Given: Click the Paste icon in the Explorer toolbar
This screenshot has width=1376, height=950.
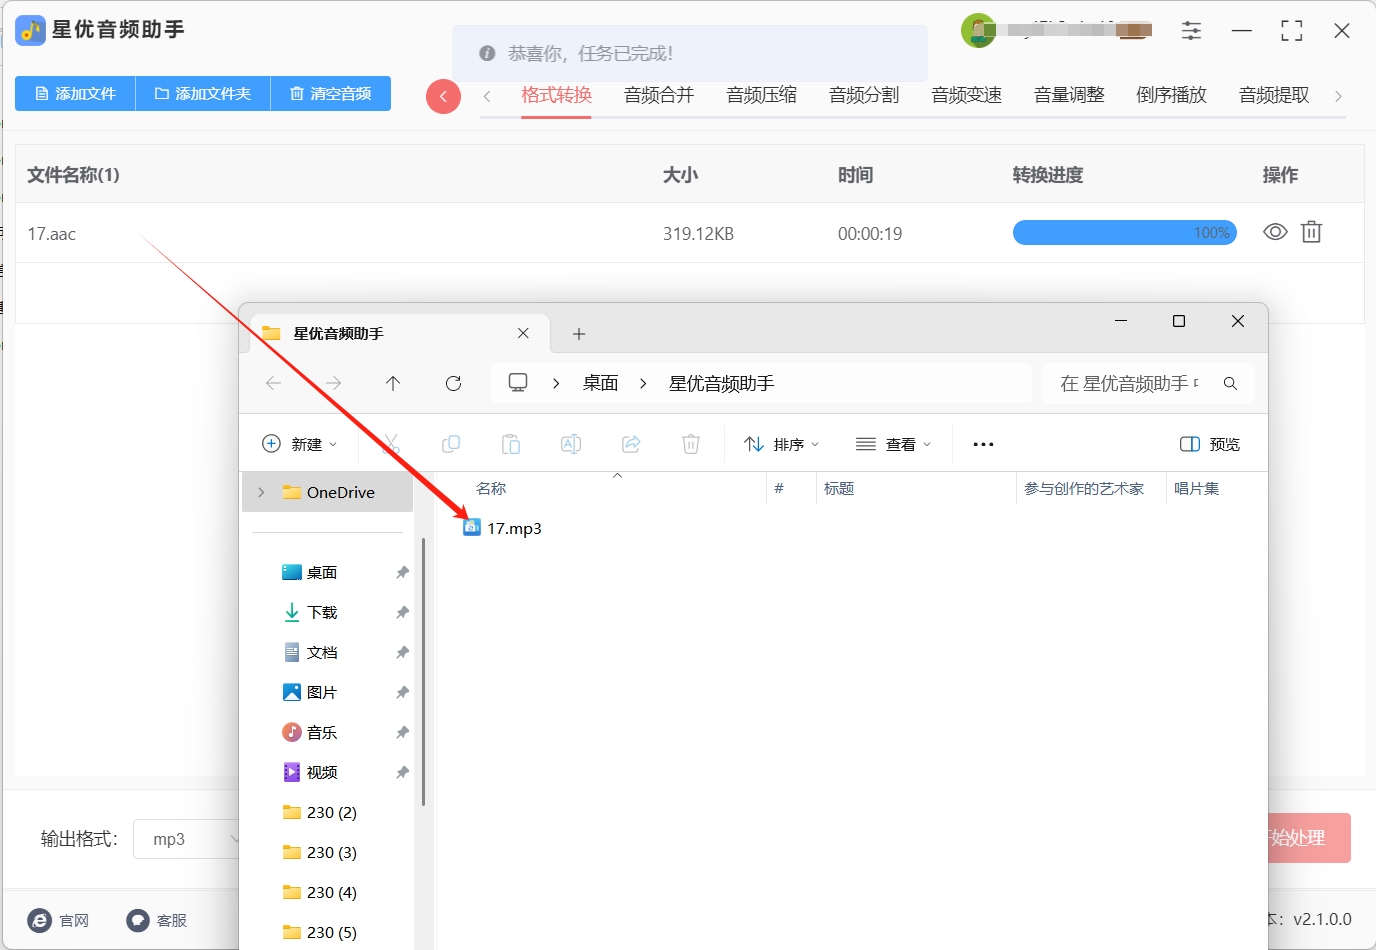Looking at the screenshot, I should pyautogui.click(x=511, y=444).
